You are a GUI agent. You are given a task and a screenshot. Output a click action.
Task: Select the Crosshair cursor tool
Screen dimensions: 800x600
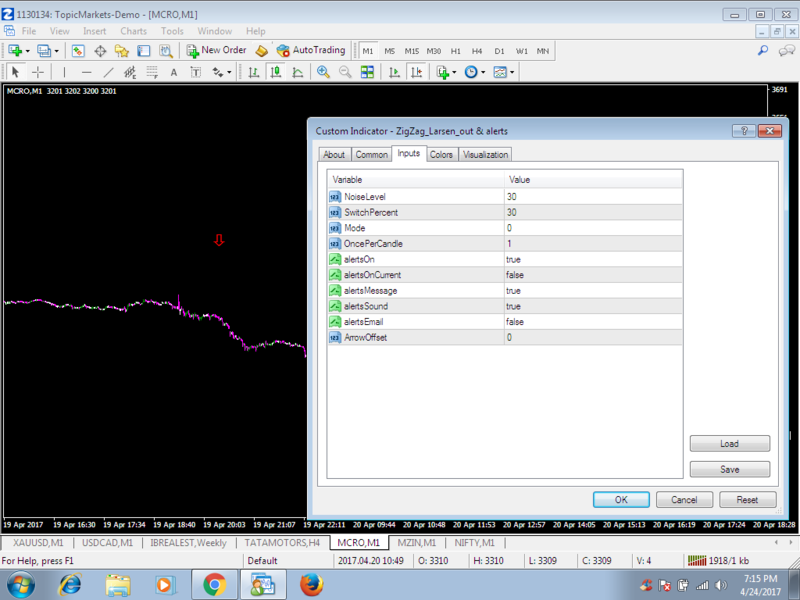click(x=38, y=72)
